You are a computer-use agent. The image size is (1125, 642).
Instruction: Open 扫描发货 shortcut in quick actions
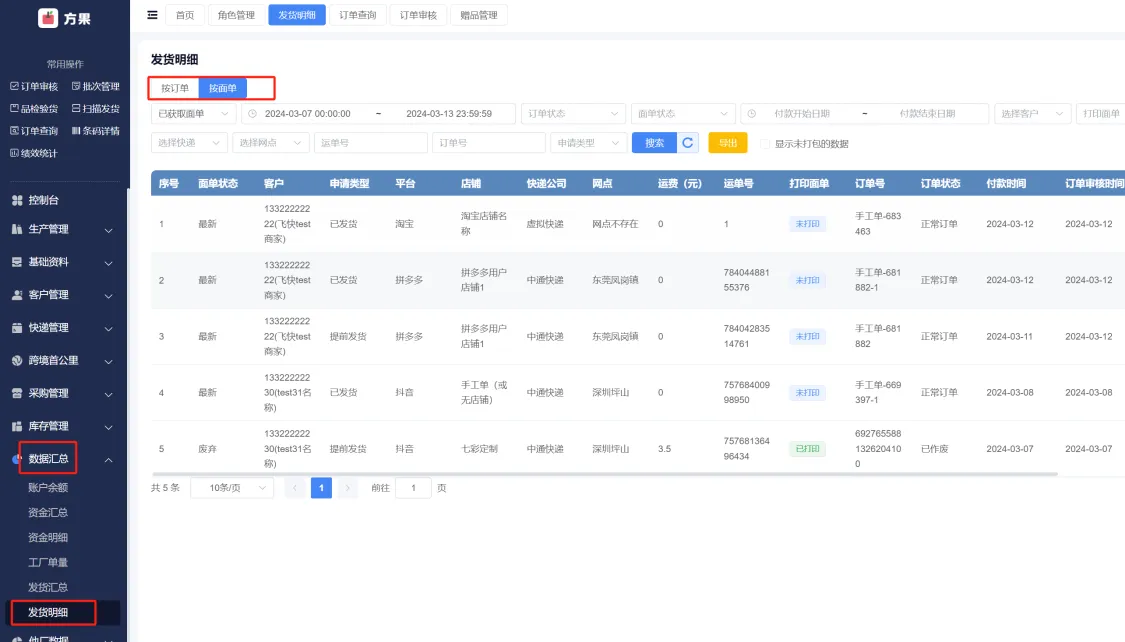pyautogui.click(x=95, y=108)
